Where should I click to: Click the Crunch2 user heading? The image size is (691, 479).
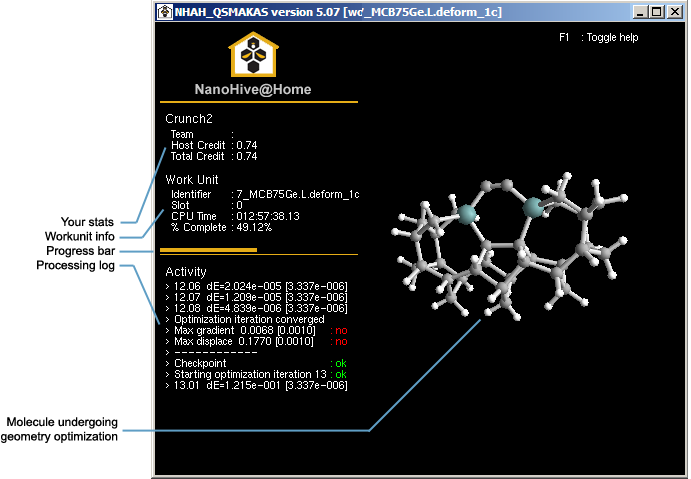(189, 119)
